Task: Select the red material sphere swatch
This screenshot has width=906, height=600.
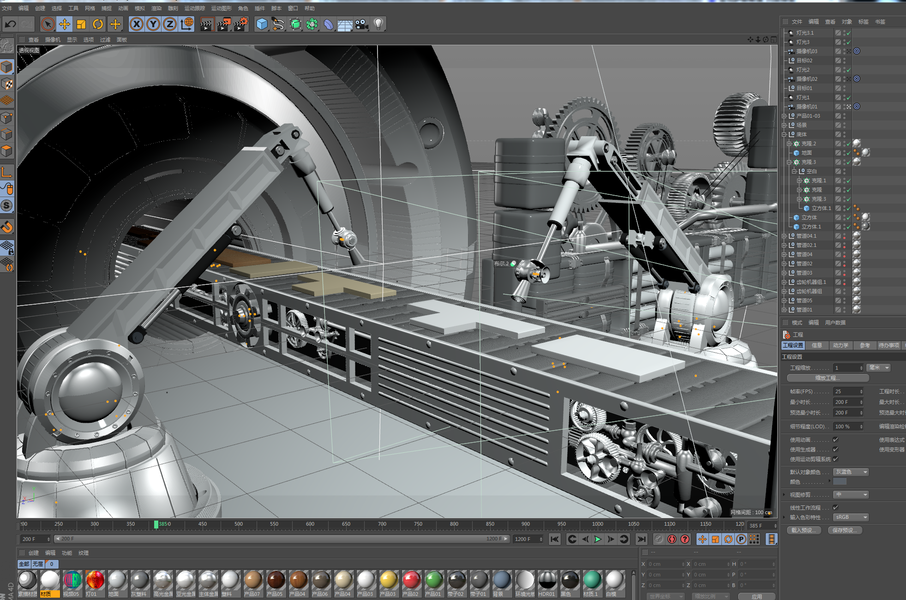Action: click(411, 580)
